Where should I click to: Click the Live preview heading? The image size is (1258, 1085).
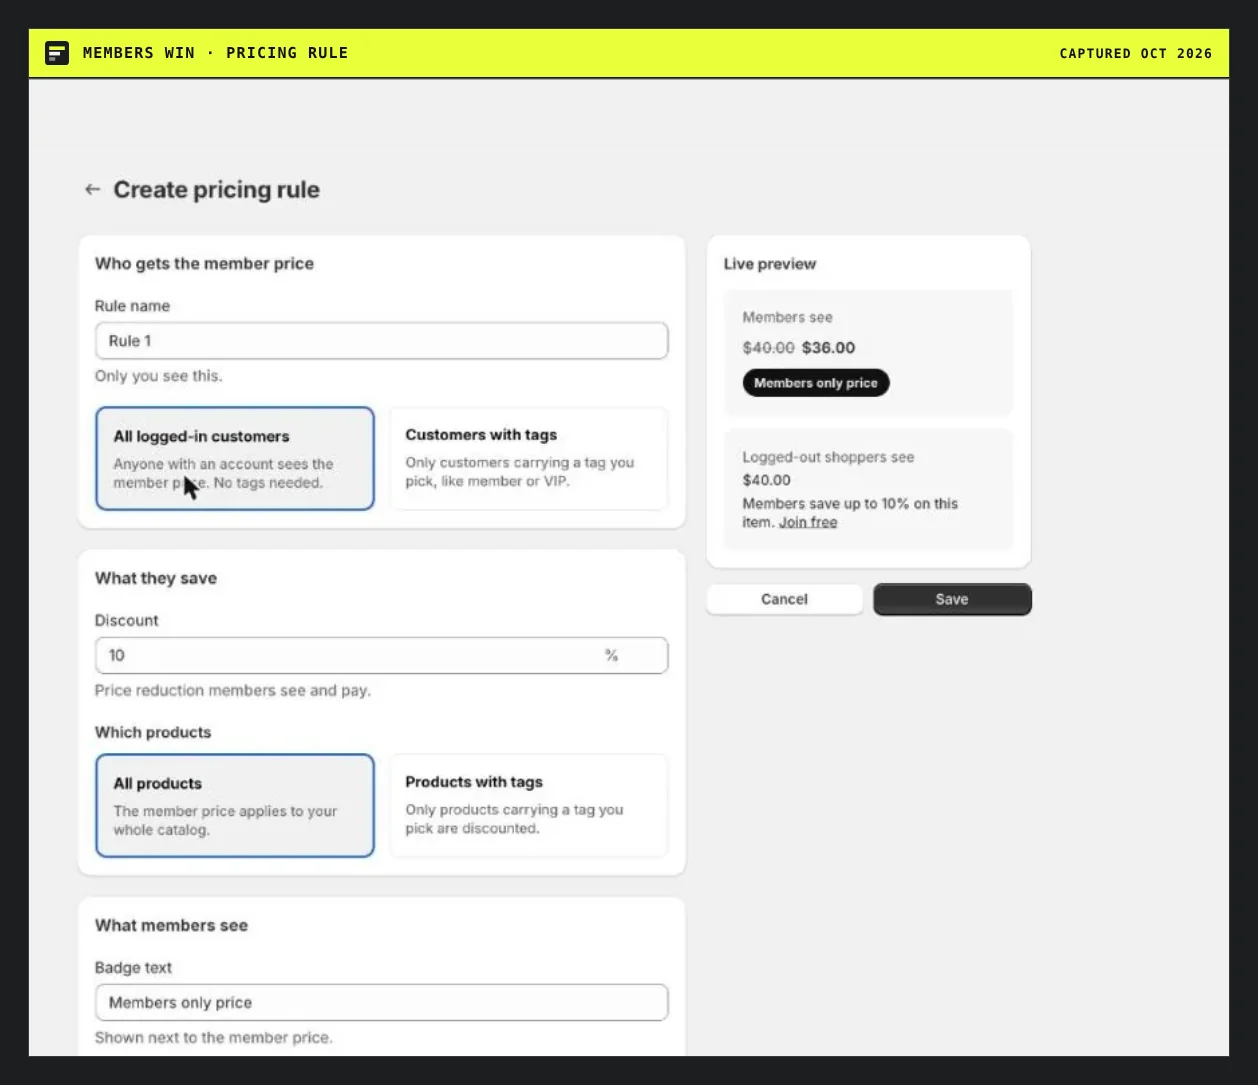(770, 264)
